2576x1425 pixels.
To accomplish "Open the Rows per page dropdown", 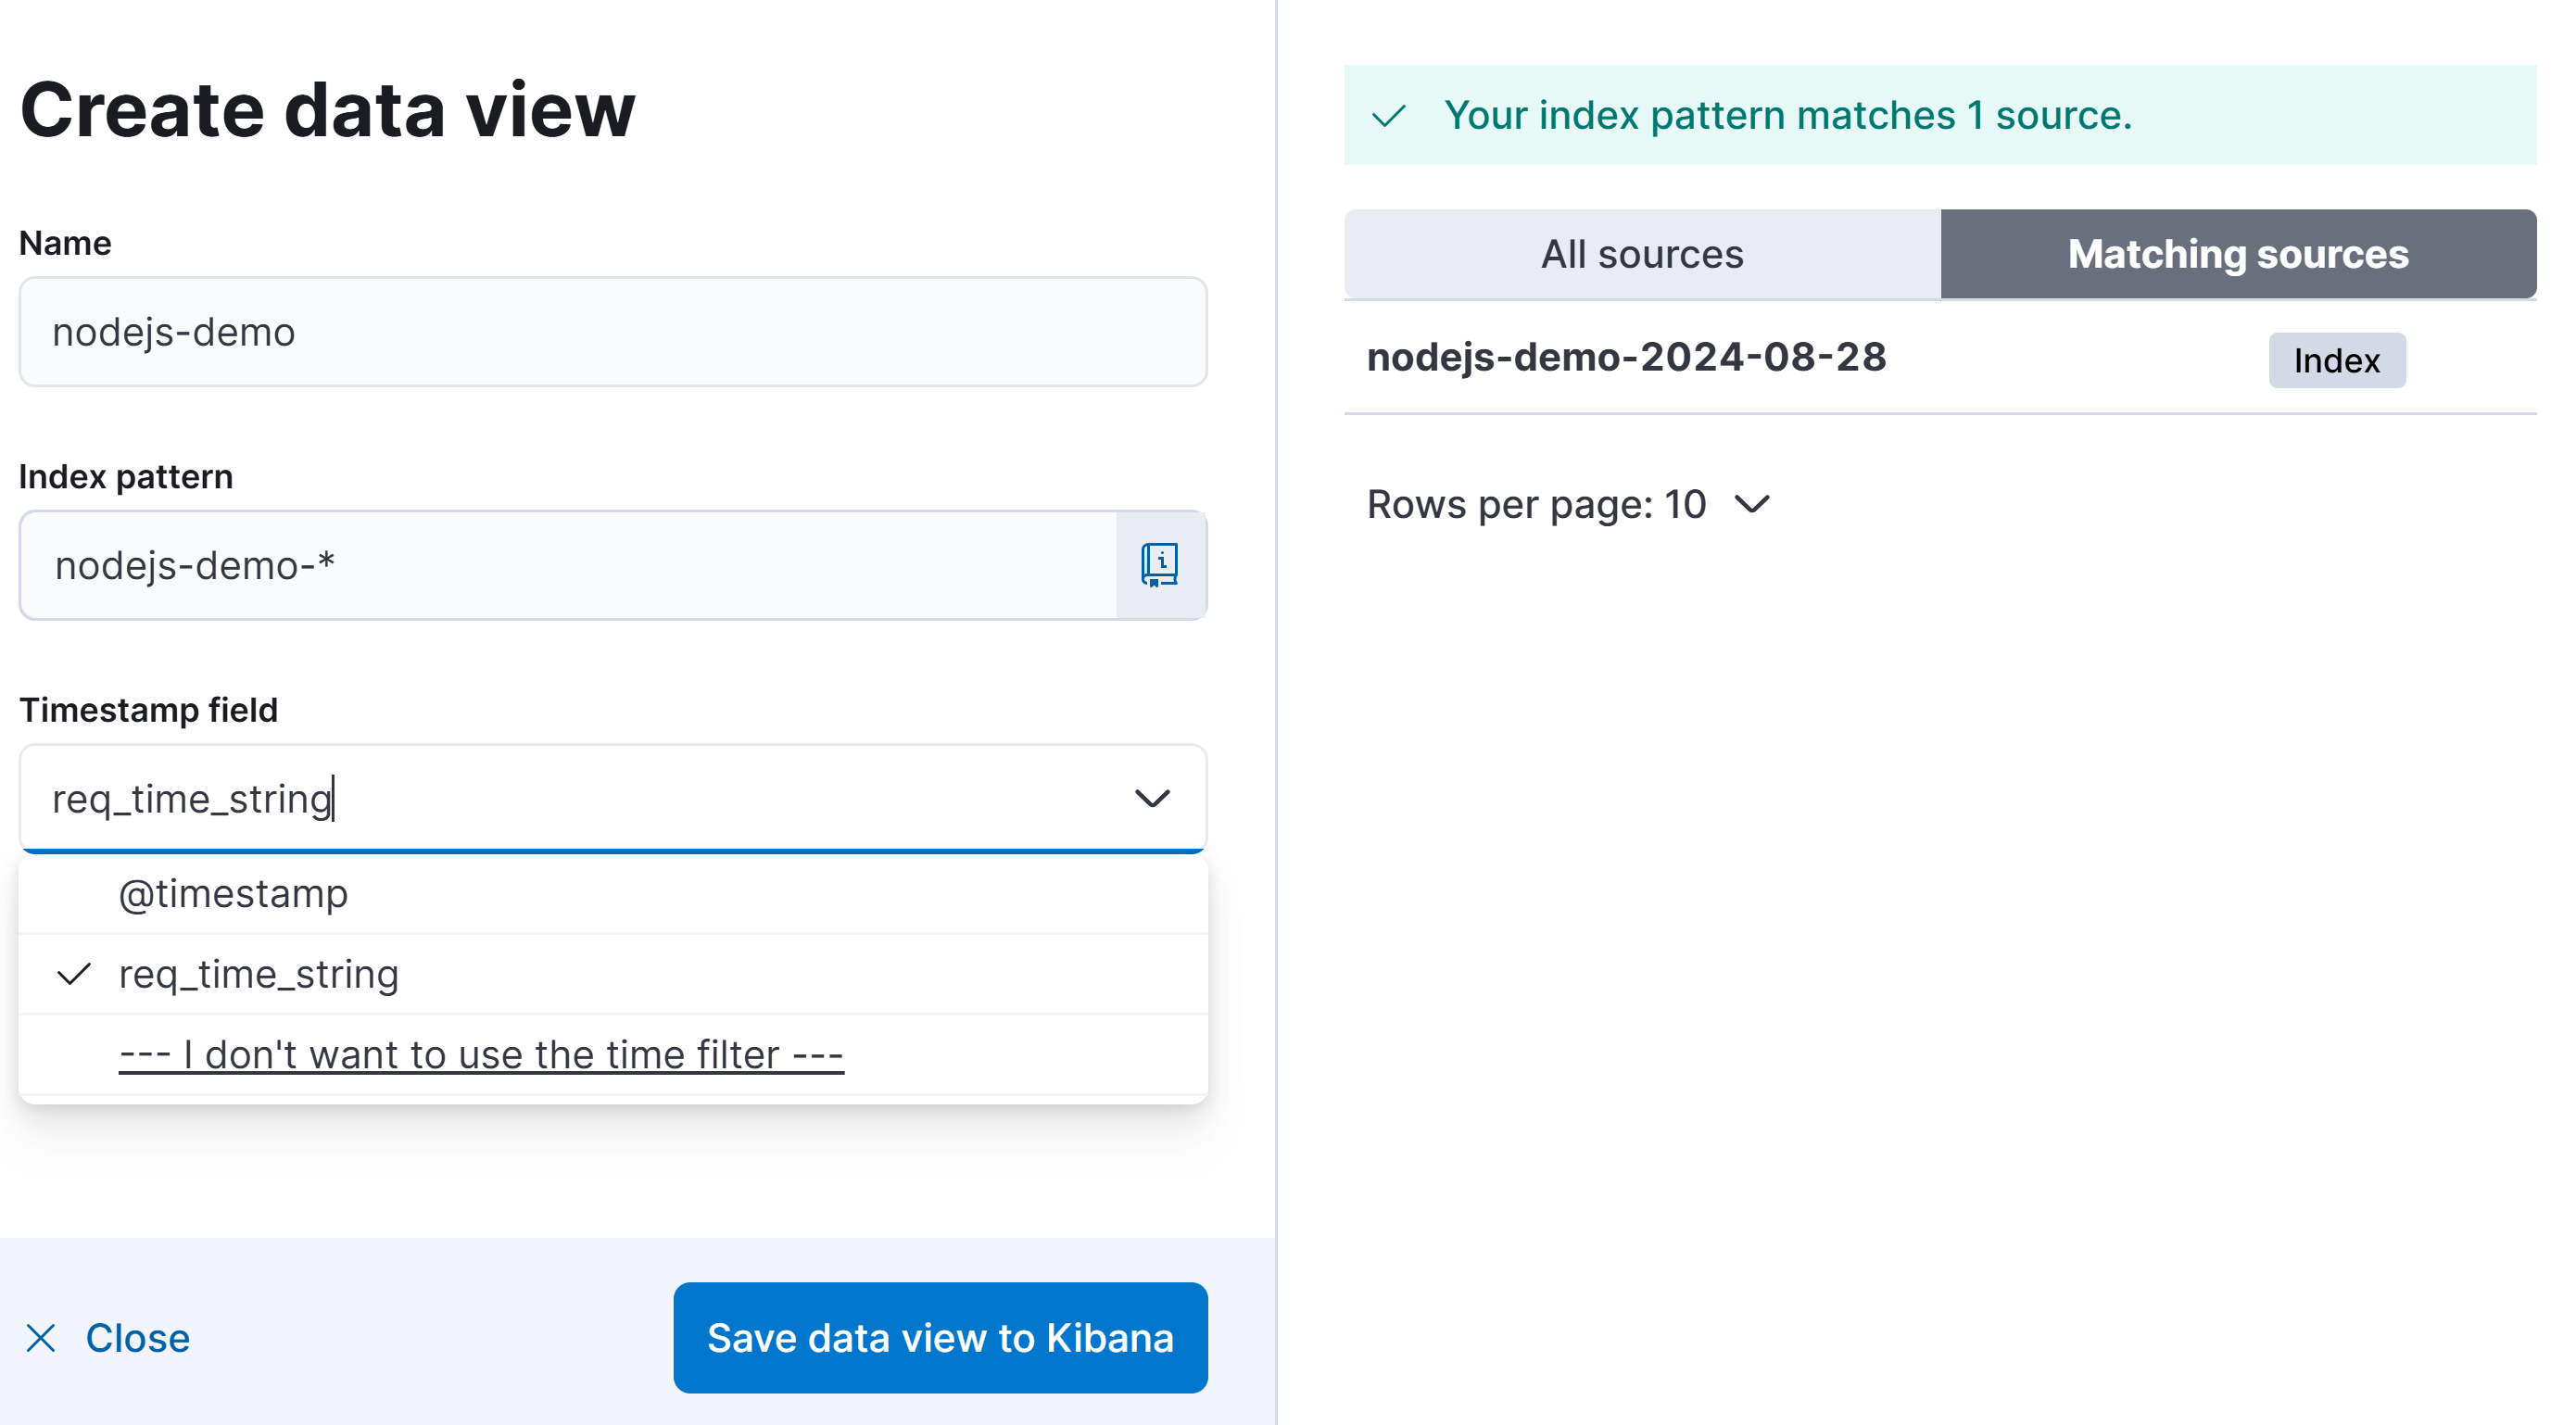I will (1567, 505).
